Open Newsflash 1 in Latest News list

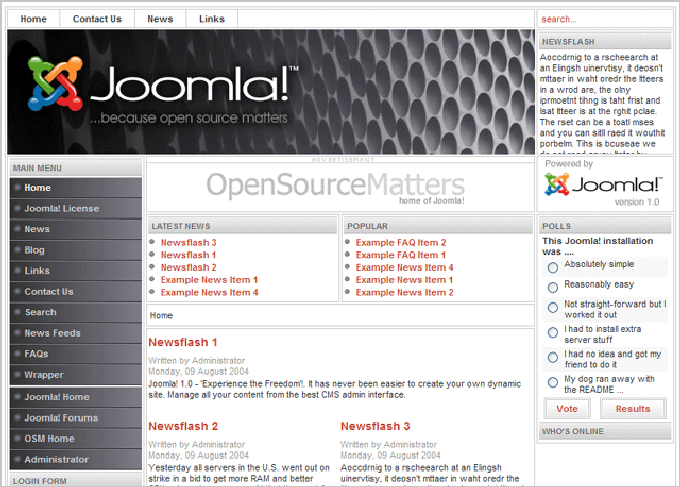[x=188, y=255]
